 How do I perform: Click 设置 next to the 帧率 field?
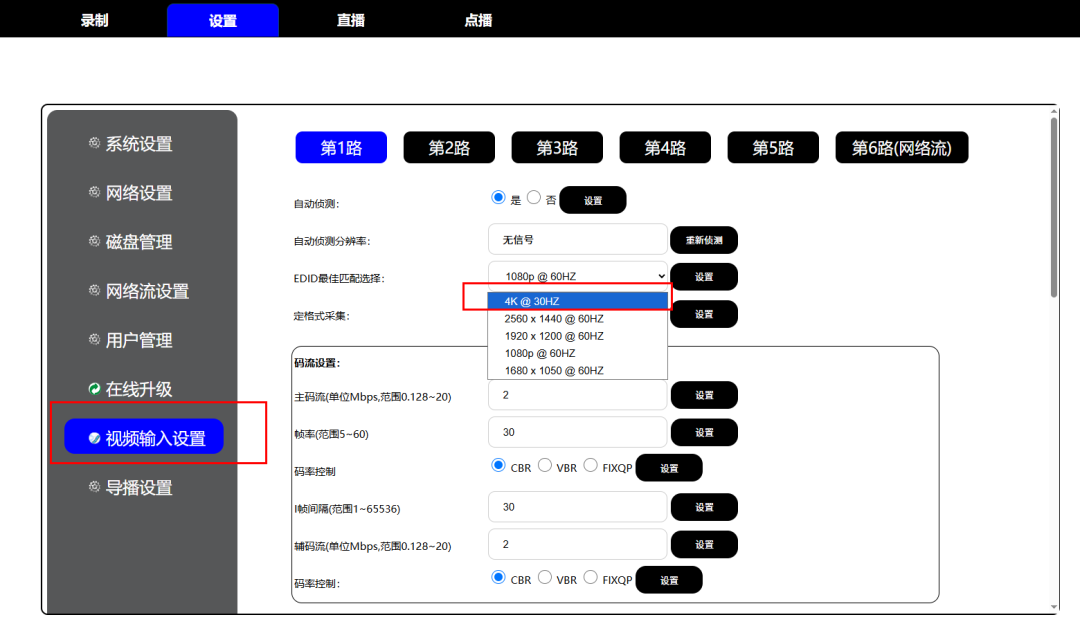click(704, 432)
